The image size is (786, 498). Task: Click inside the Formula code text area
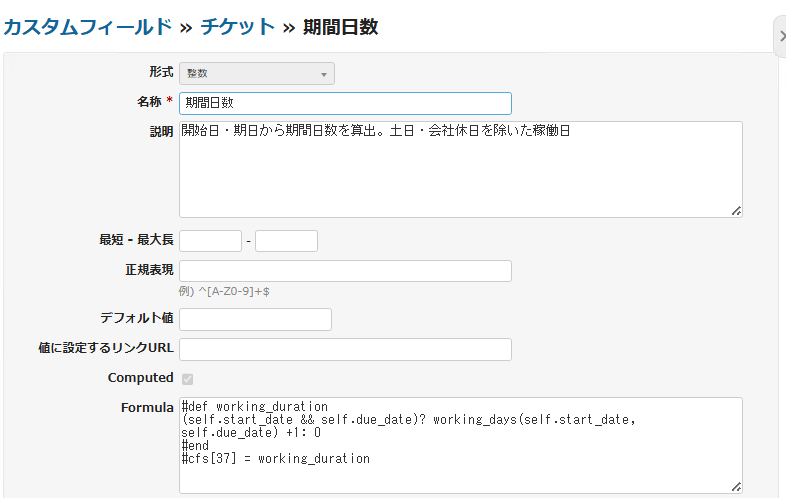point(460,444)
